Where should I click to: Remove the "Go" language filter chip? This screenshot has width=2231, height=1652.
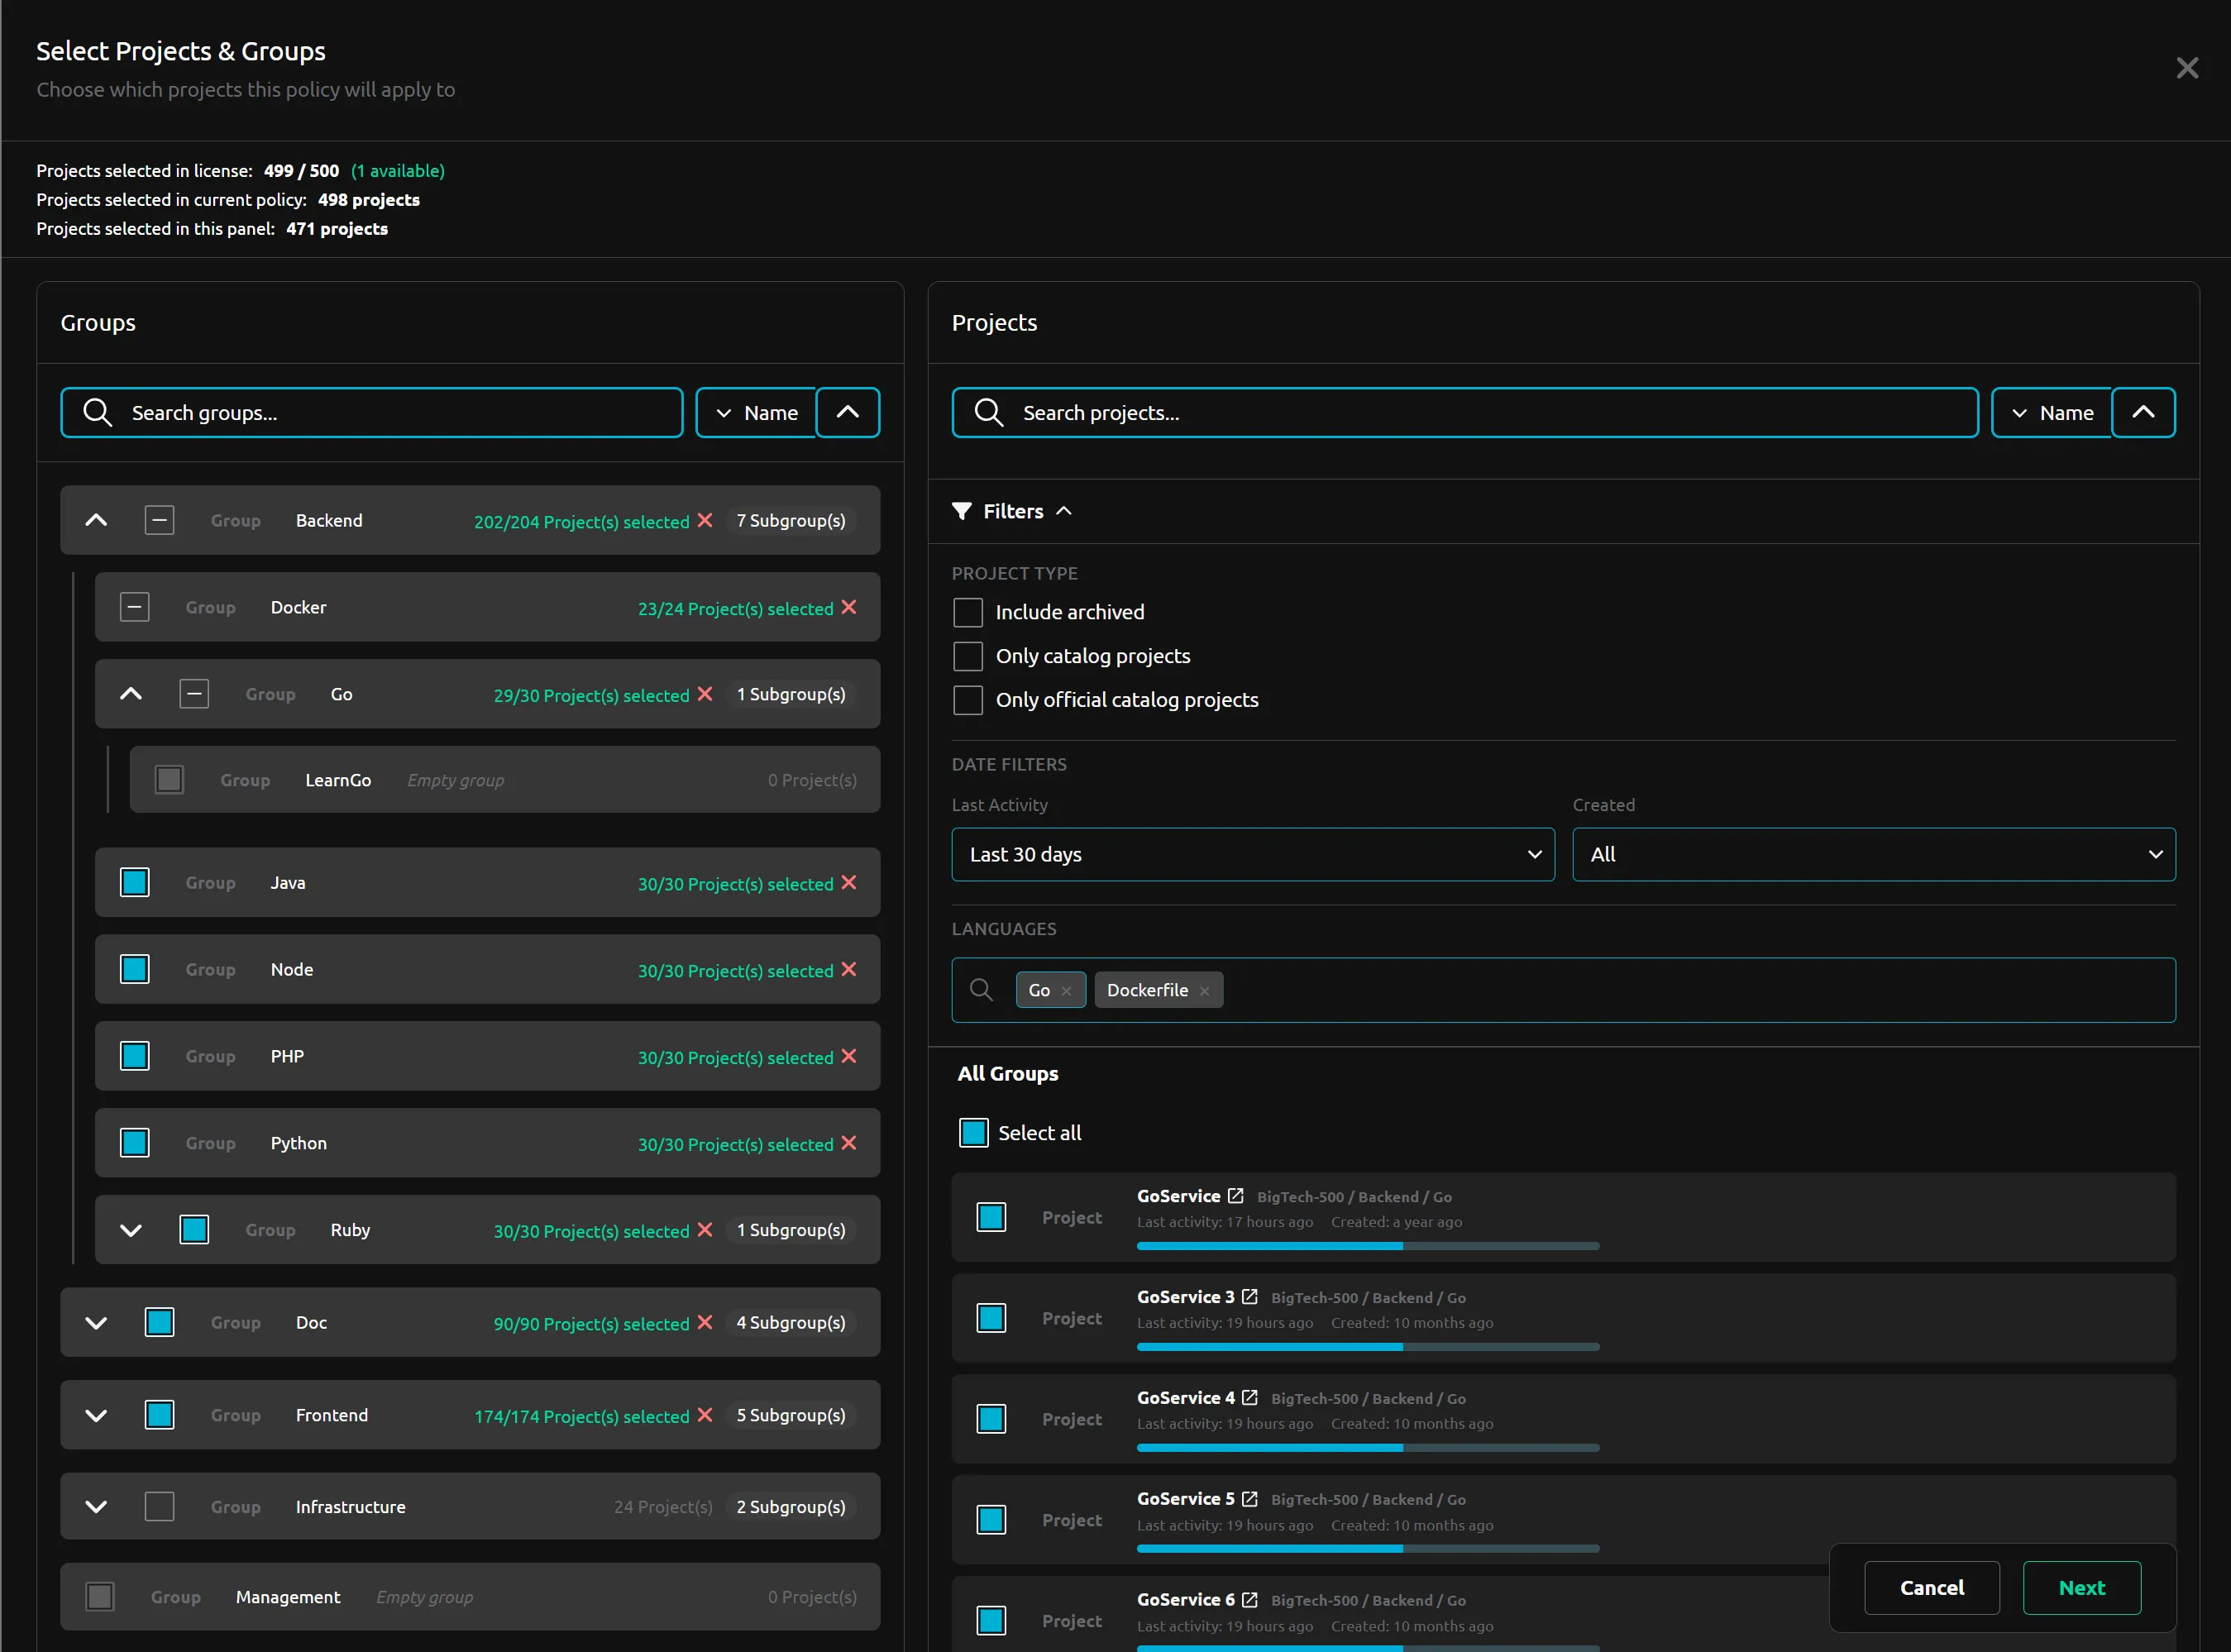point(1067,990)
